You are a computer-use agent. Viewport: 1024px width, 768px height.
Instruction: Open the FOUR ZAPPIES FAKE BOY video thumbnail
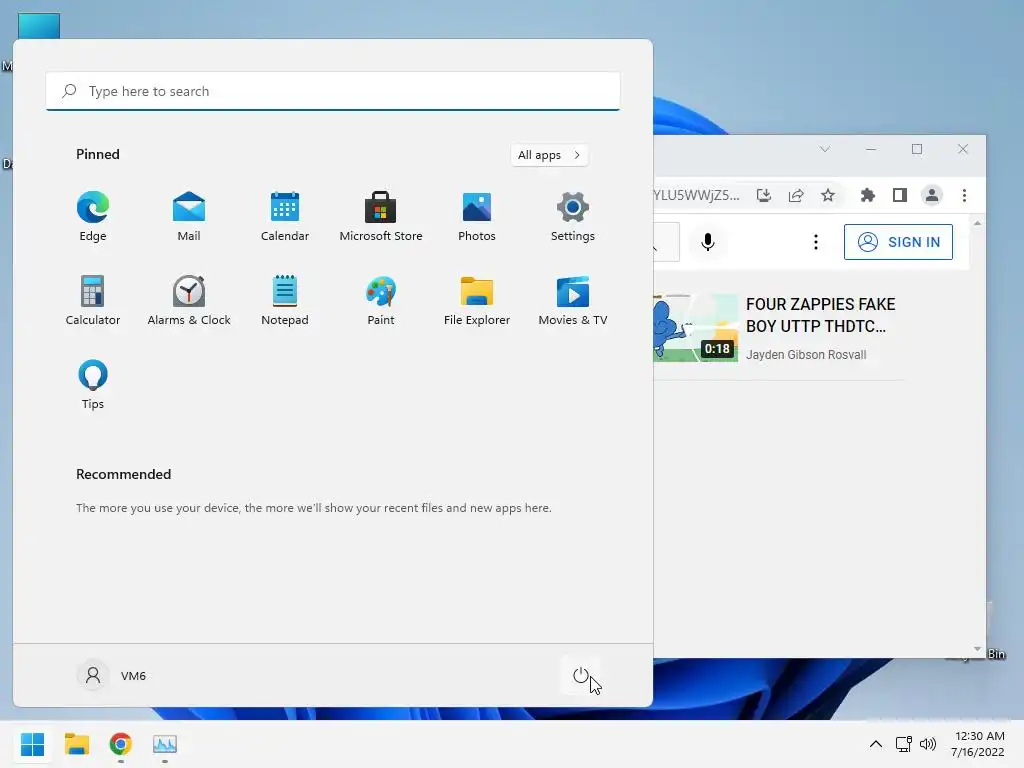(x=696, y=328)
